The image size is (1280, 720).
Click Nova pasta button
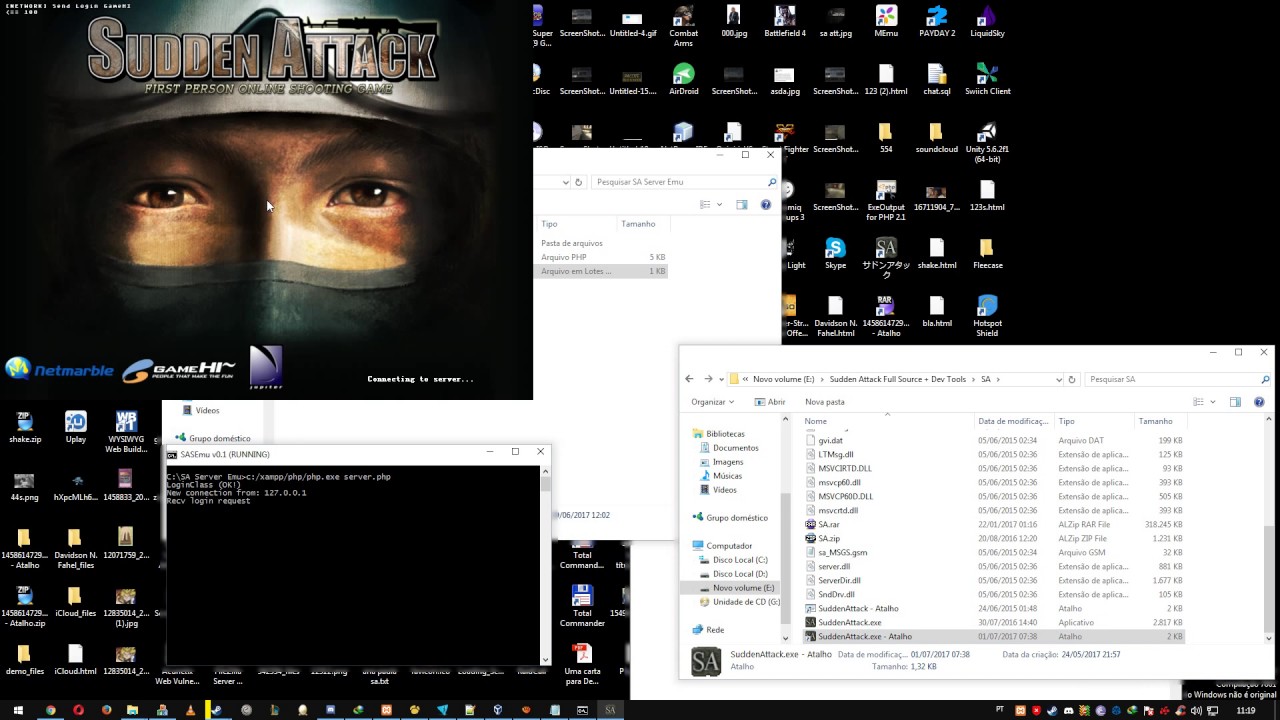825,402
